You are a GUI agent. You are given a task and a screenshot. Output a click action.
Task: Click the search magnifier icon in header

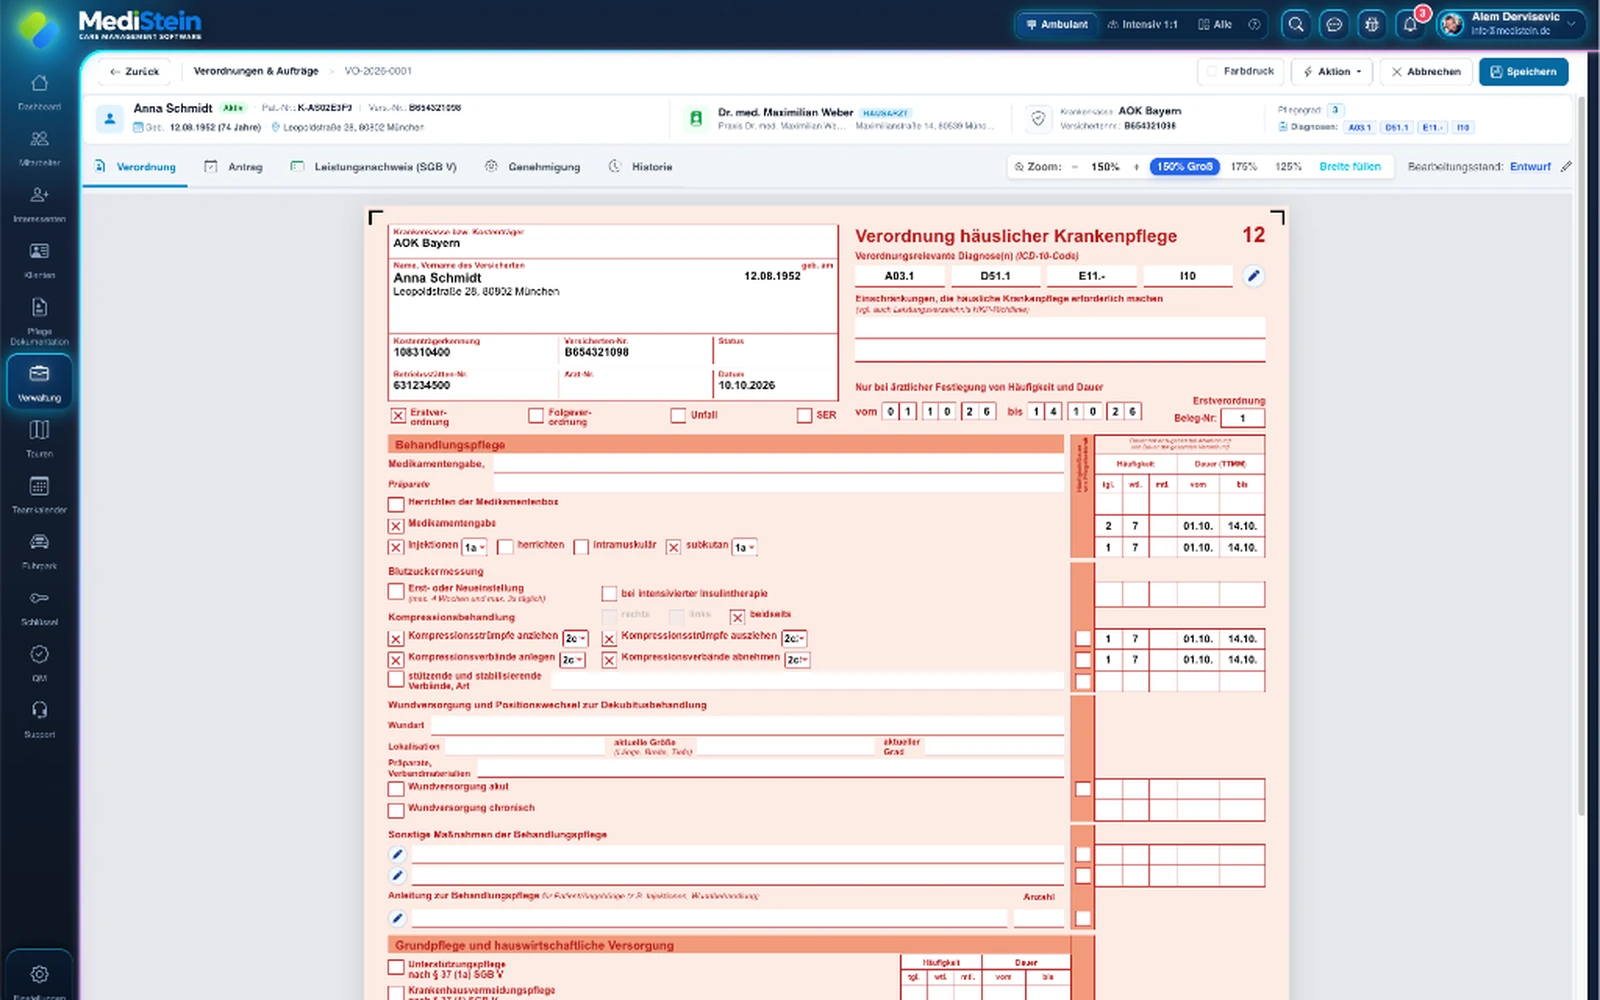[1296, 24]
